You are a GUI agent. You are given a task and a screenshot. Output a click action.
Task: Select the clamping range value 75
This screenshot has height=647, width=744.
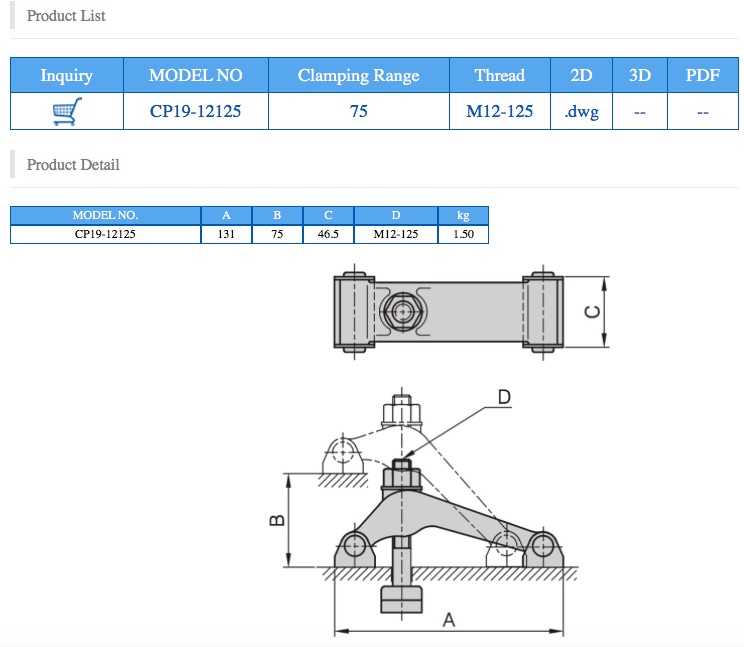click(359, 111)
